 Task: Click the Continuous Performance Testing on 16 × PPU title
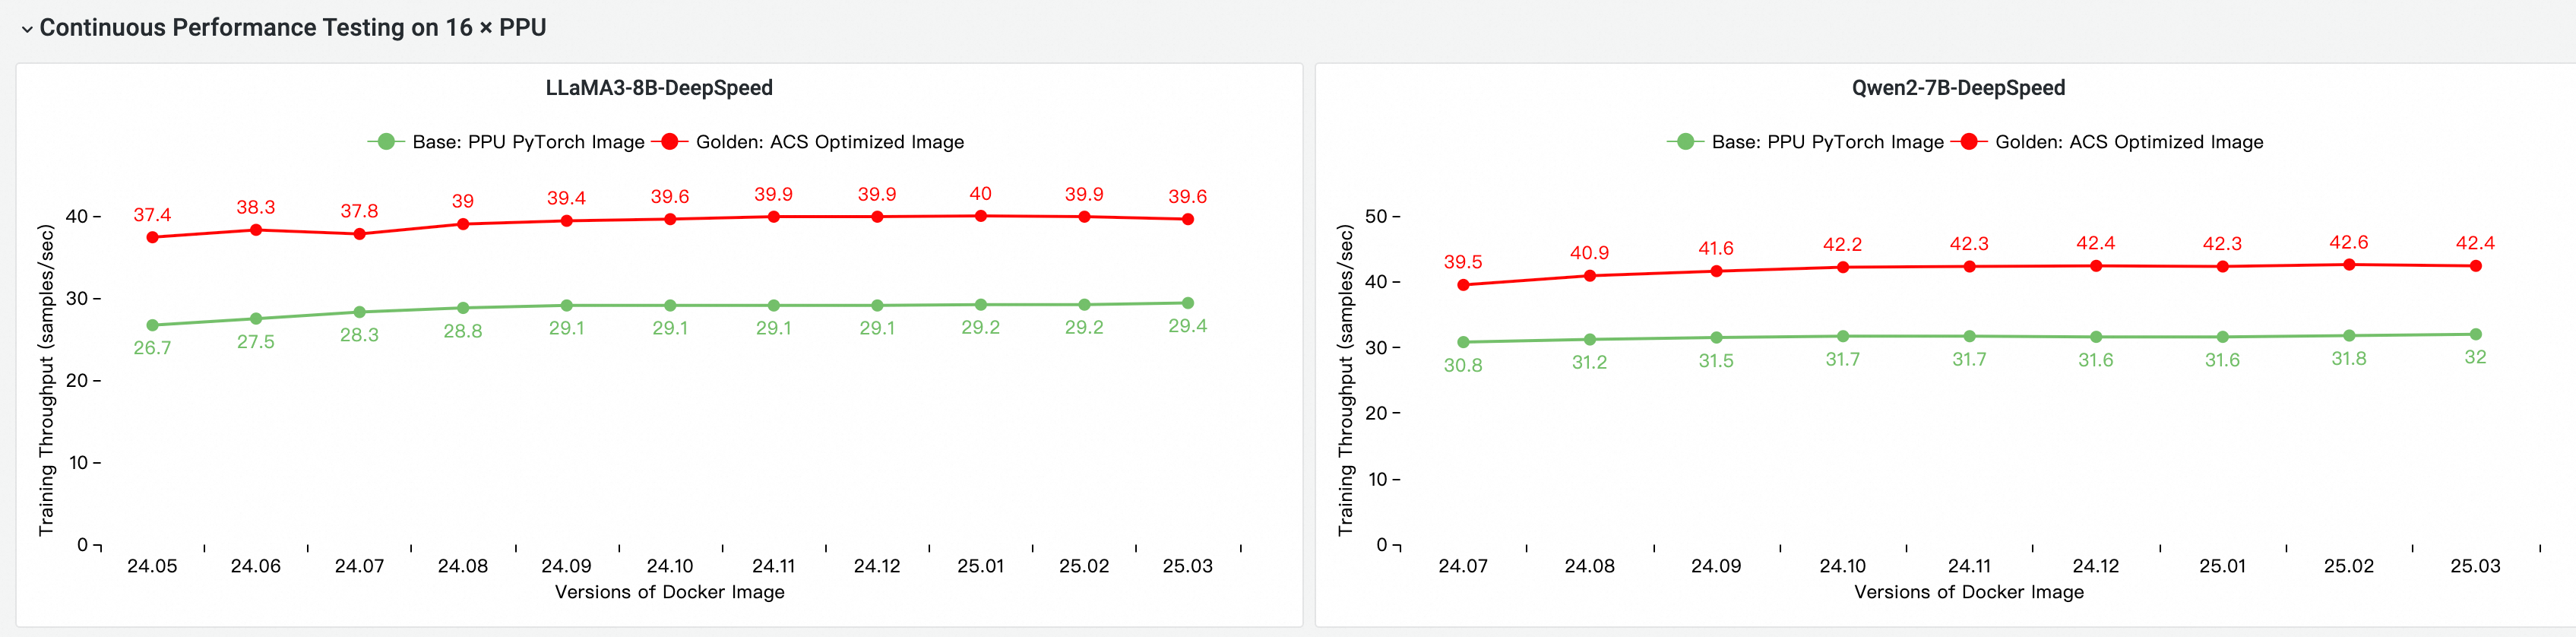click(292, 28)
